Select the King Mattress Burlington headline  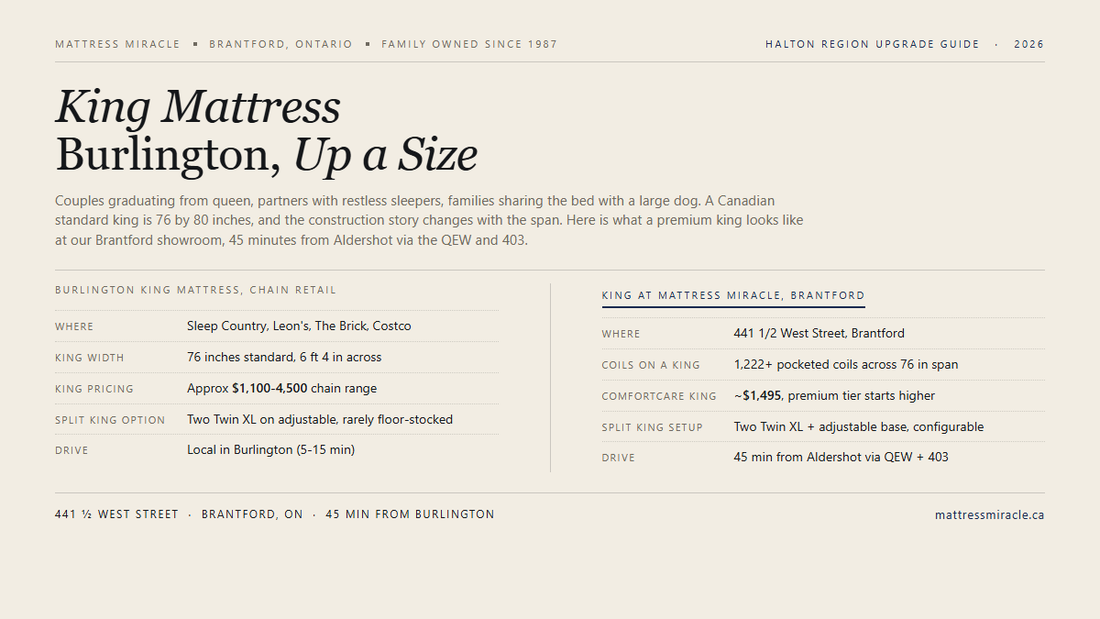(x=267, y=131)
